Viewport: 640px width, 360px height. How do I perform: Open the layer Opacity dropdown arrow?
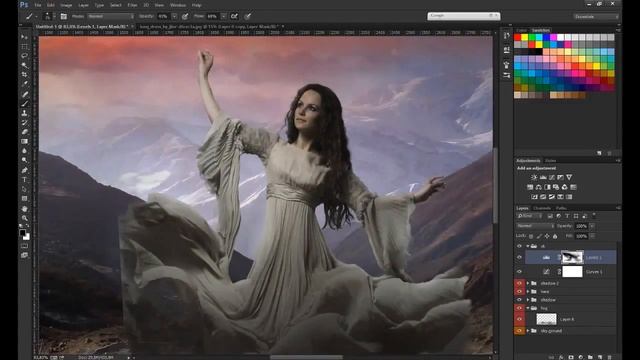click(592, 226)
